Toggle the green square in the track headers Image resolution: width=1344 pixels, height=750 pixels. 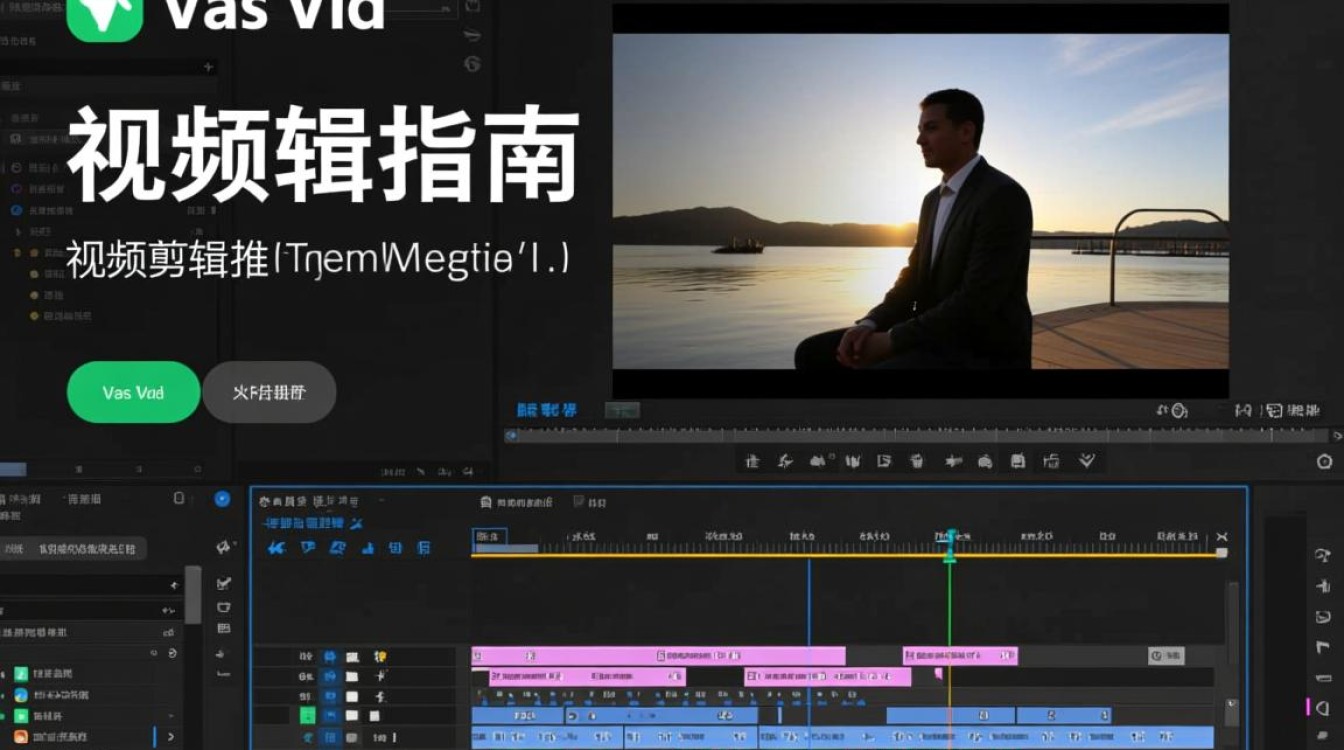tap(307, 716)
